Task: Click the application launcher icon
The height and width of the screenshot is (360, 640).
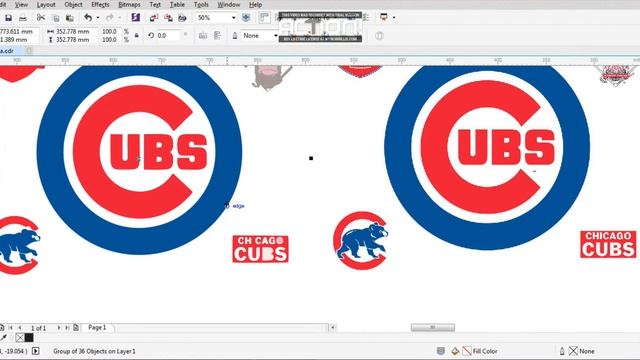Action: 384,17
